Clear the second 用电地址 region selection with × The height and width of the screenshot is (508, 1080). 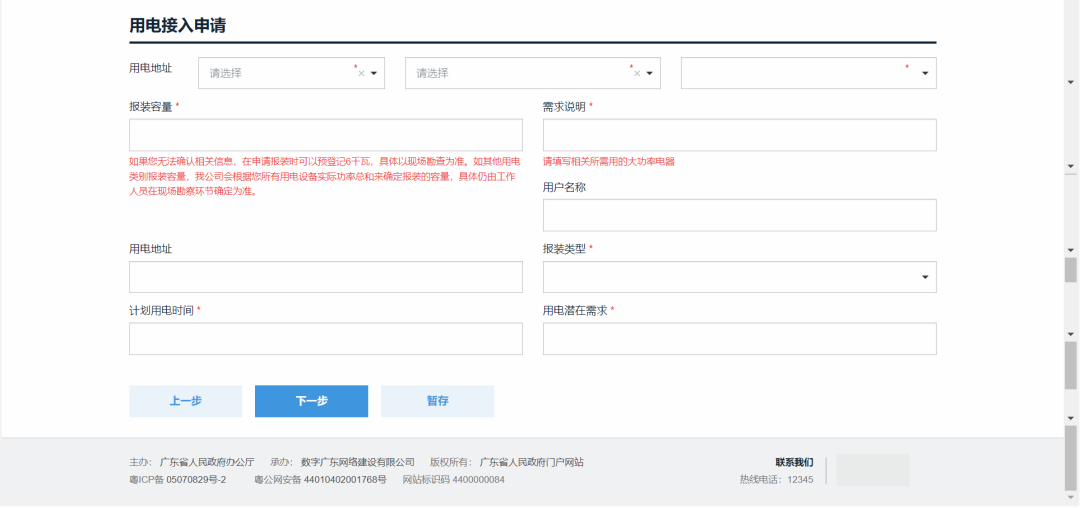pos(637,74)
